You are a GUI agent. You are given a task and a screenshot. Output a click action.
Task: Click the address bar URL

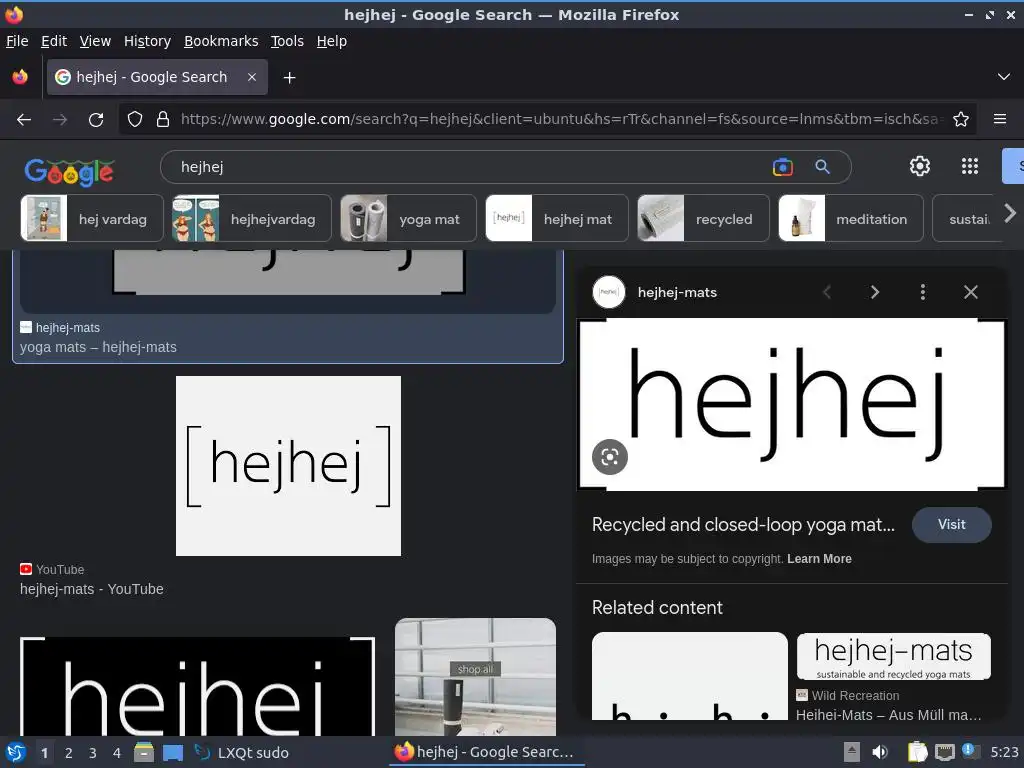tap(562, 120)
